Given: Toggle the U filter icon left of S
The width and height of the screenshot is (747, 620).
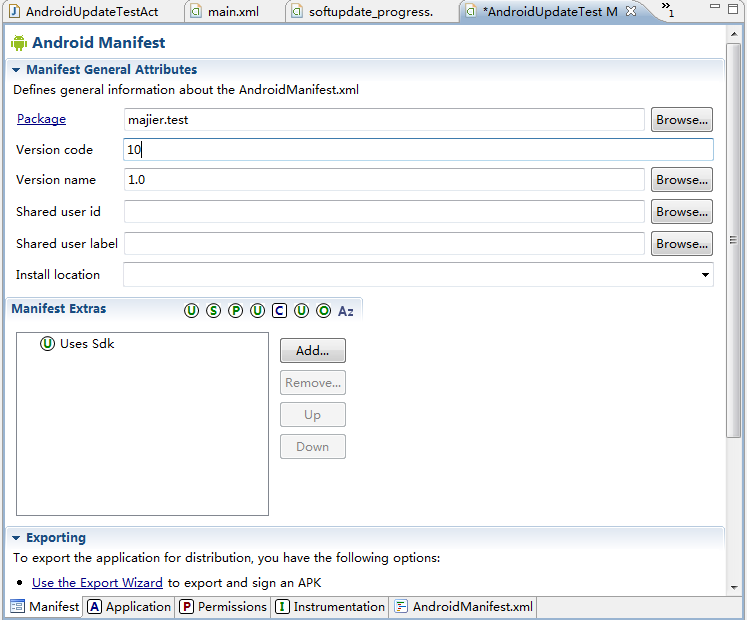Looking at the screenshot, I should tap(192, 311).
